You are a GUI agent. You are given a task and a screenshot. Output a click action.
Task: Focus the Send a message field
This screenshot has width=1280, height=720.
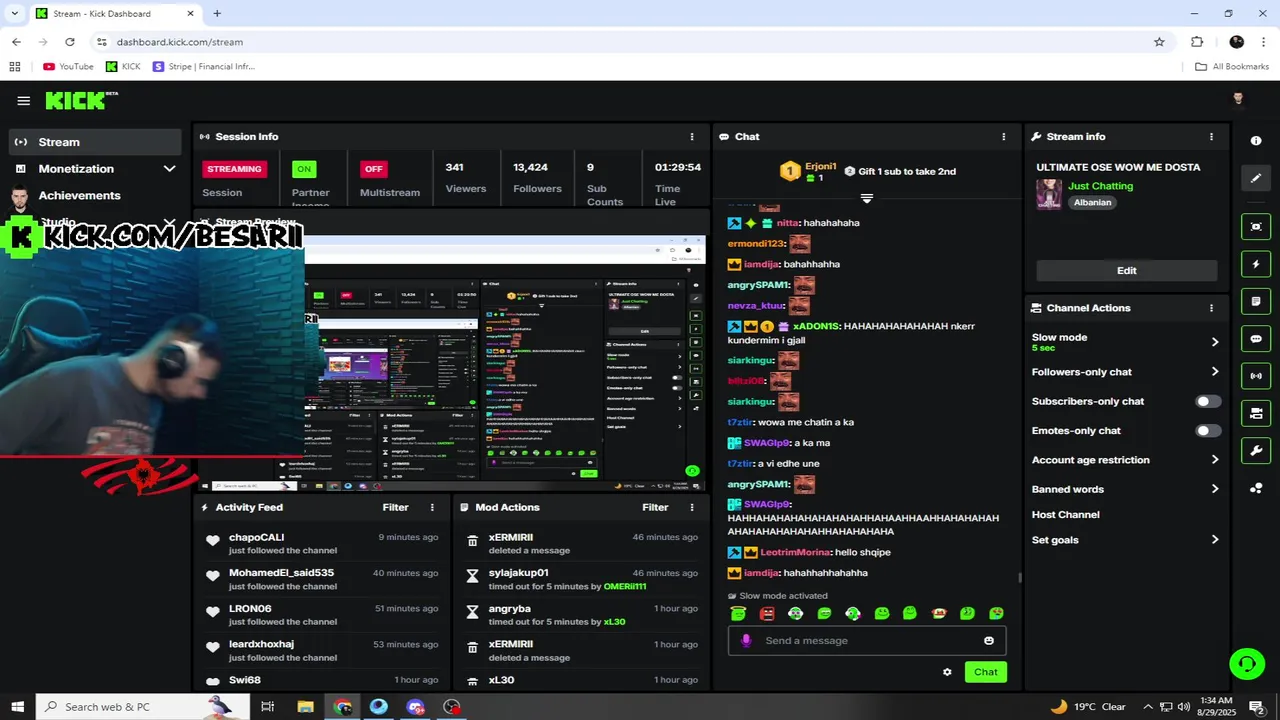[x=866, y=641]
